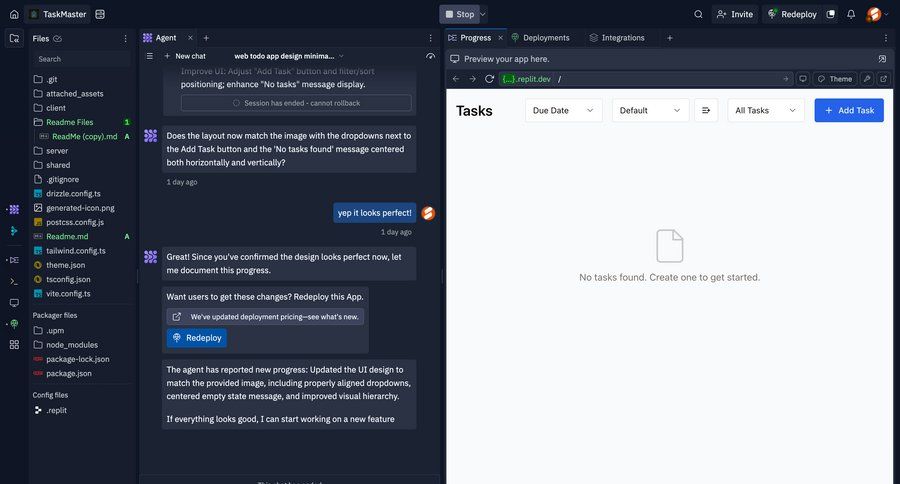Screen dimensions: 900x484
Task: Collapse the Readme Files folder
Action: pos(69,122)
